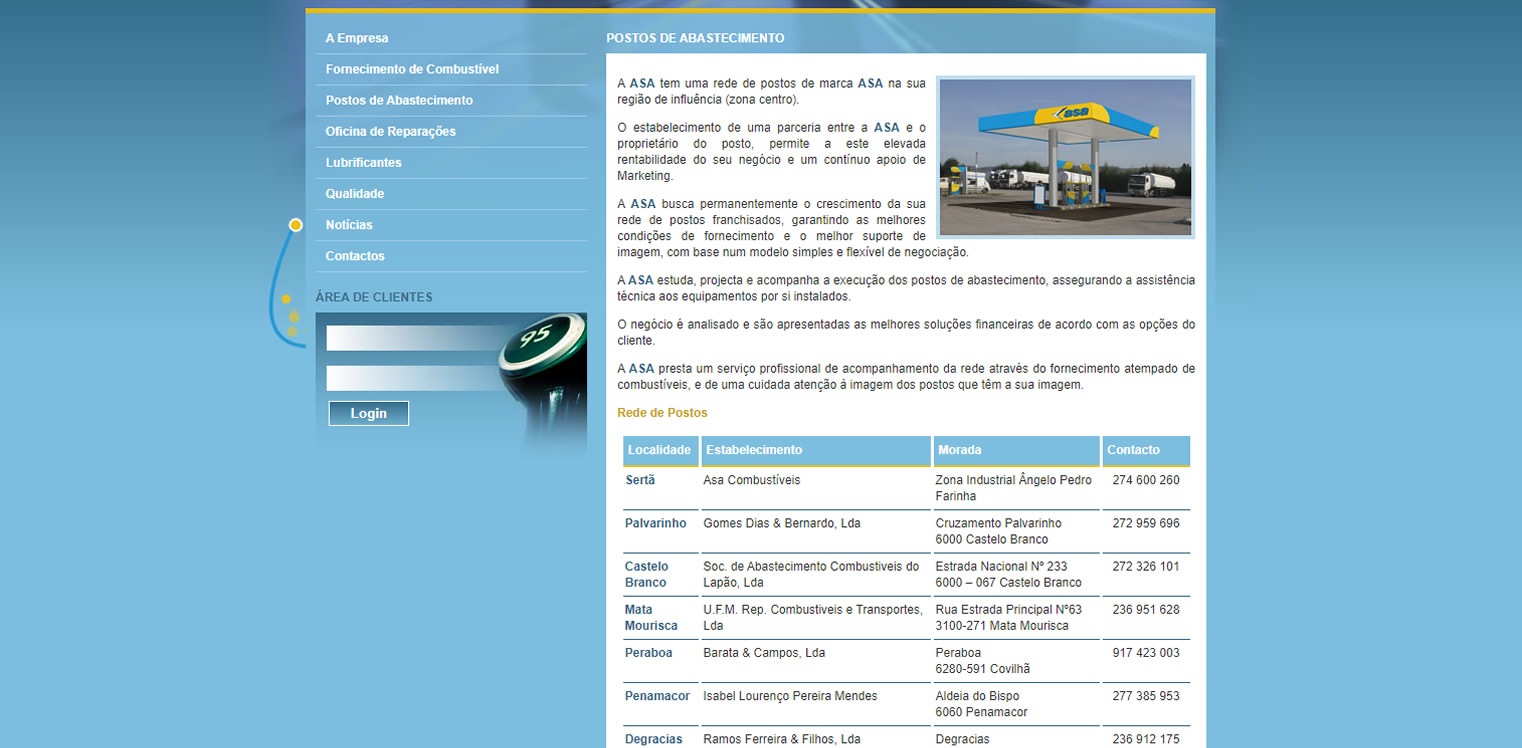Click phone number 272 326 101
Image resolution: width=1522 pixels, height=748 pixels.
pos(1146,566)
